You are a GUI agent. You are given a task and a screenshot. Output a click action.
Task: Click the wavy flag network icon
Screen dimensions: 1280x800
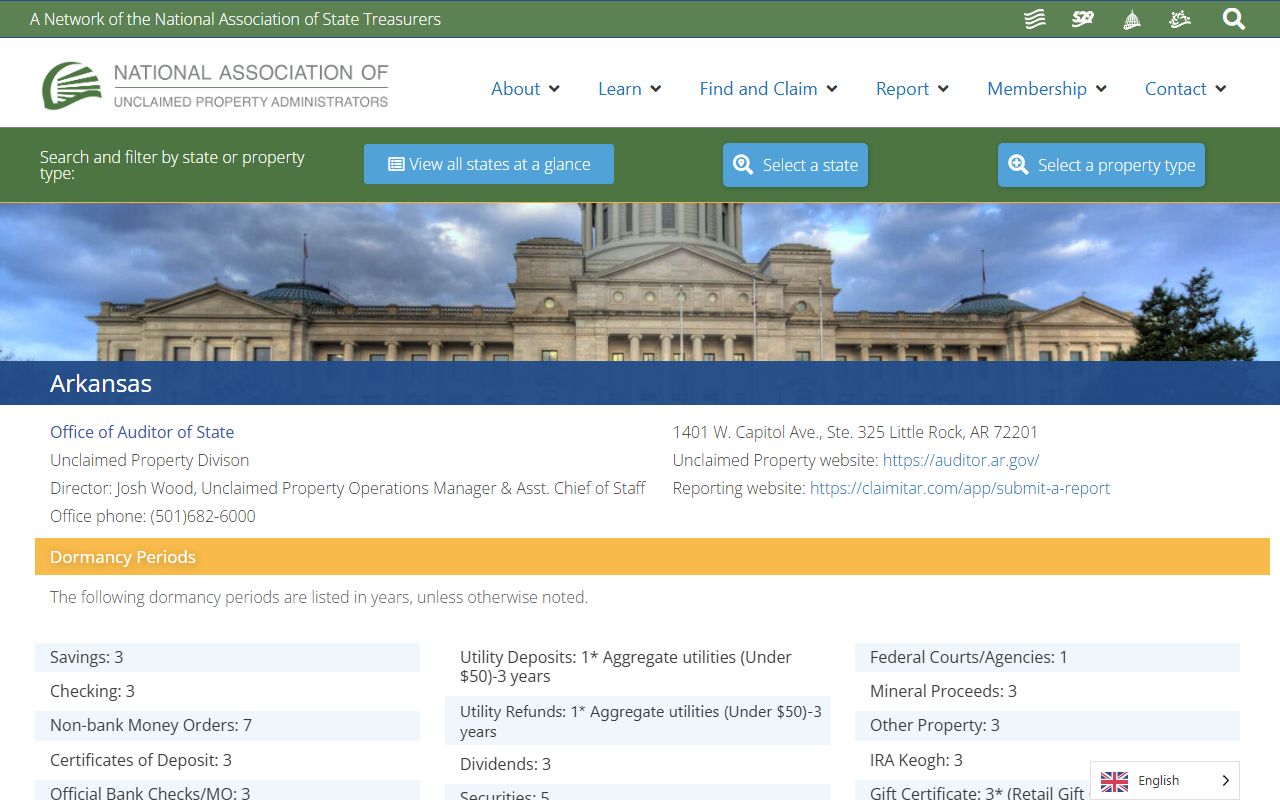click(1035, 19)
